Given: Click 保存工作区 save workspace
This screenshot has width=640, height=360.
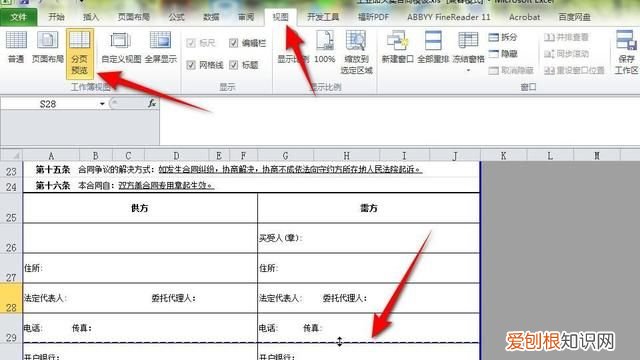Looking at the screenshot, I should point(627,52).
